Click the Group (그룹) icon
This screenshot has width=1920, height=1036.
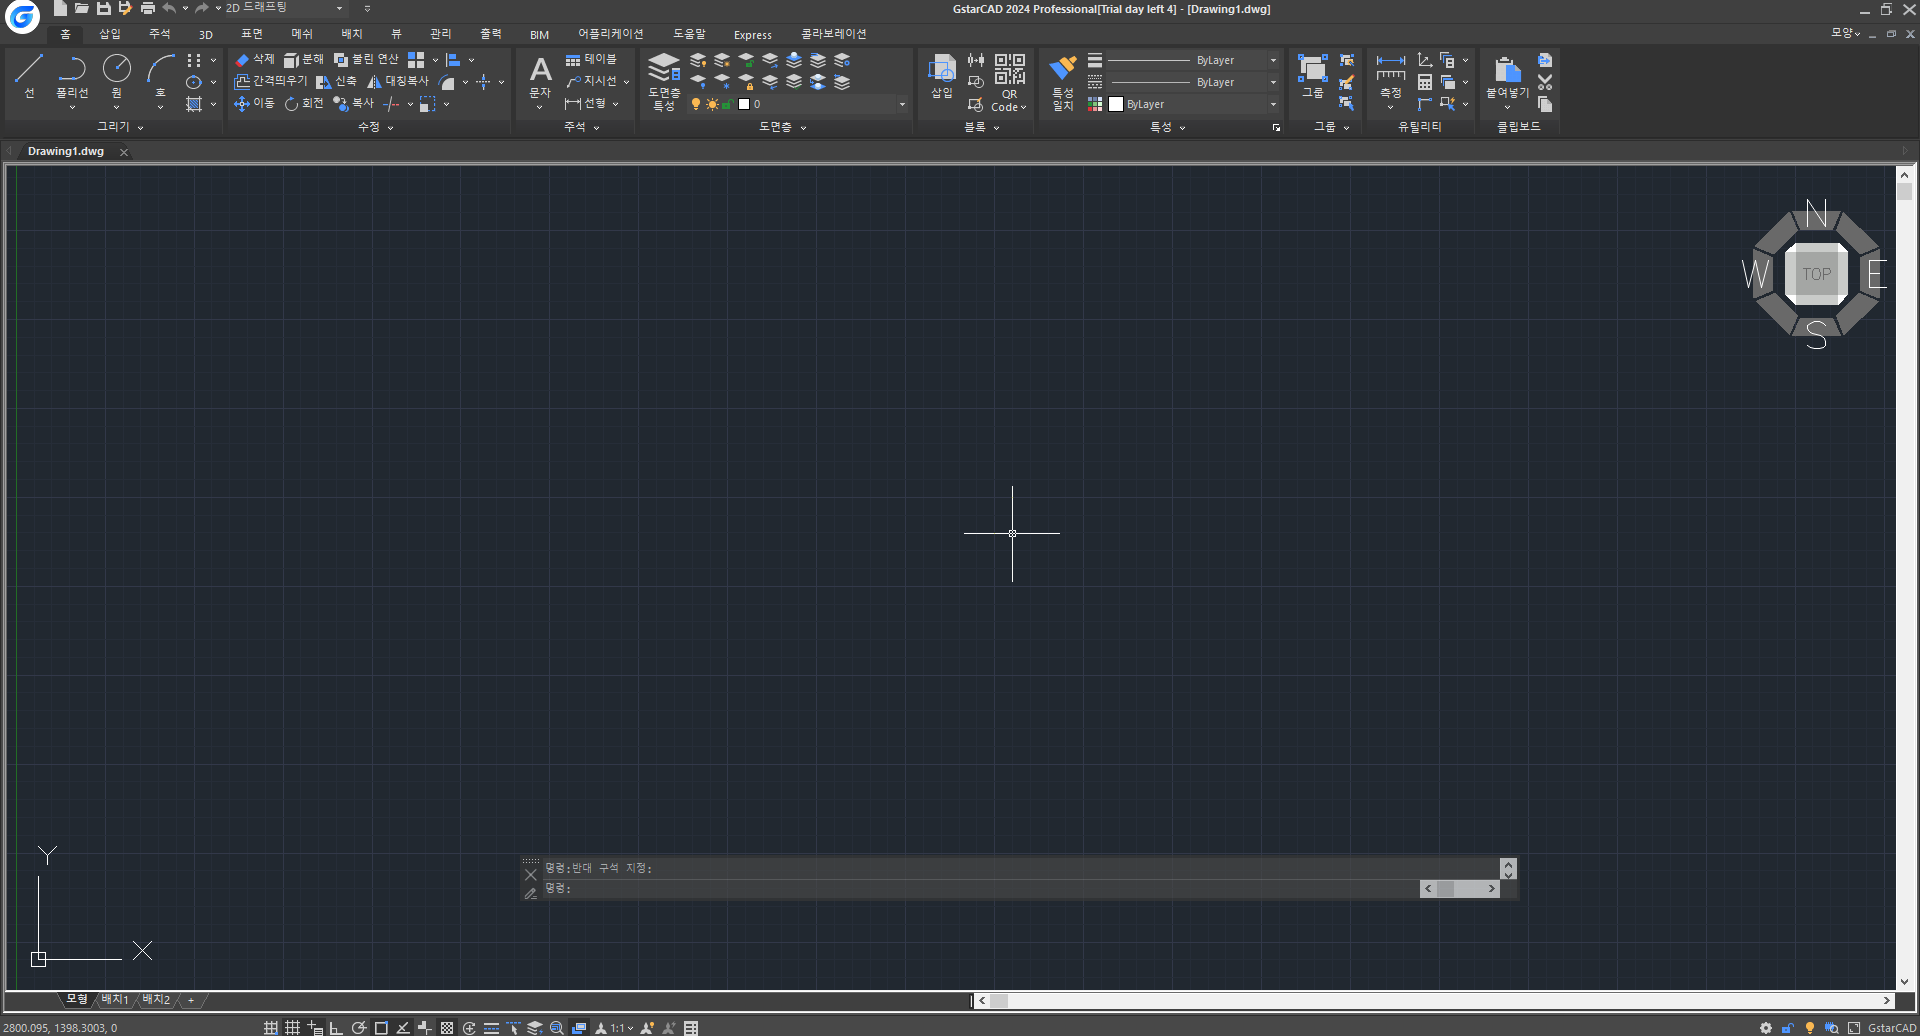point(1312,76)
